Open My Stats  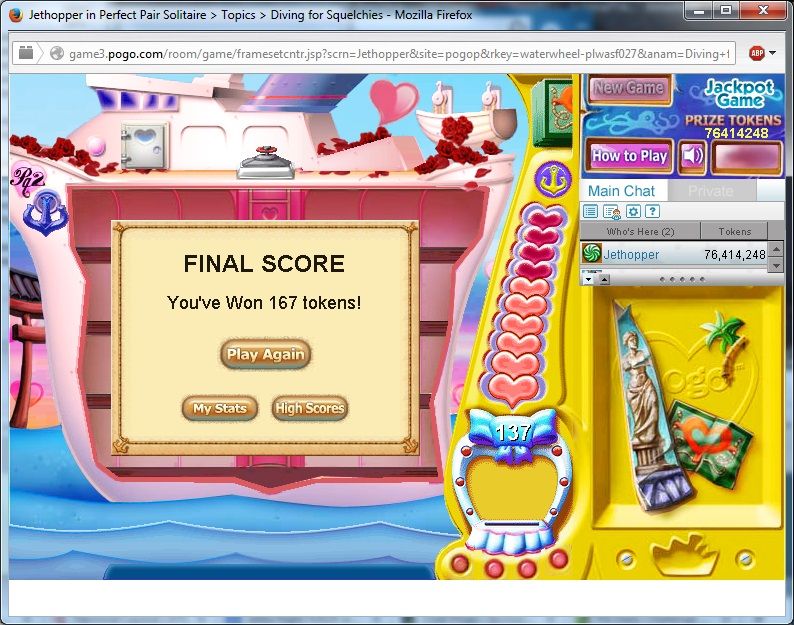(x=220, y=408)
